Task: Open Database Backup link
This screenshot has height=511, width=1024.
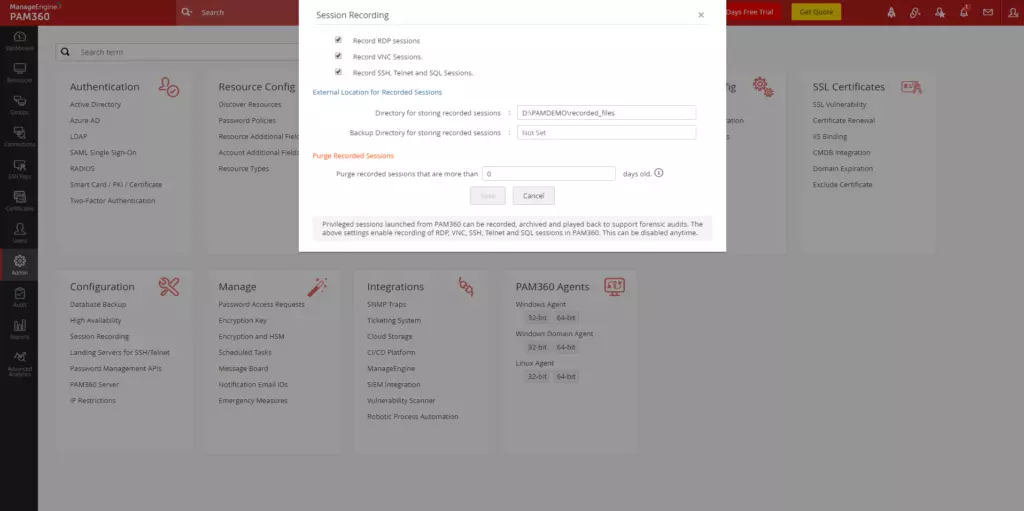Action: click(98, 305)
